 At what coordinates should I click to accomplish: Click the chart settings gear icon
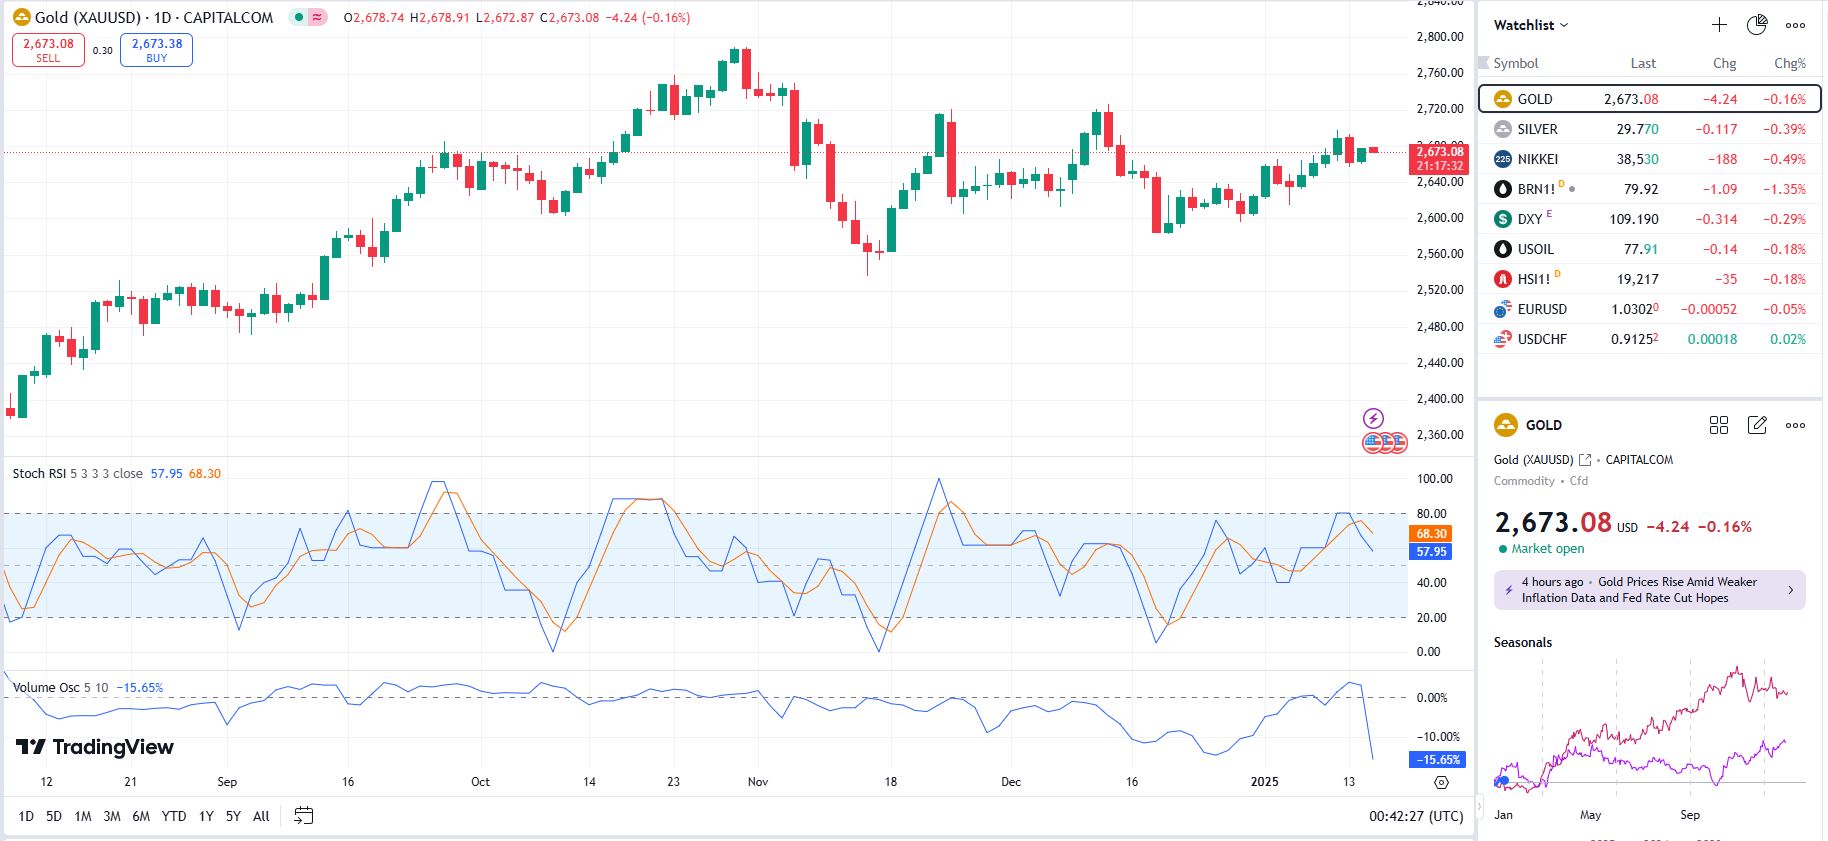1441,782
